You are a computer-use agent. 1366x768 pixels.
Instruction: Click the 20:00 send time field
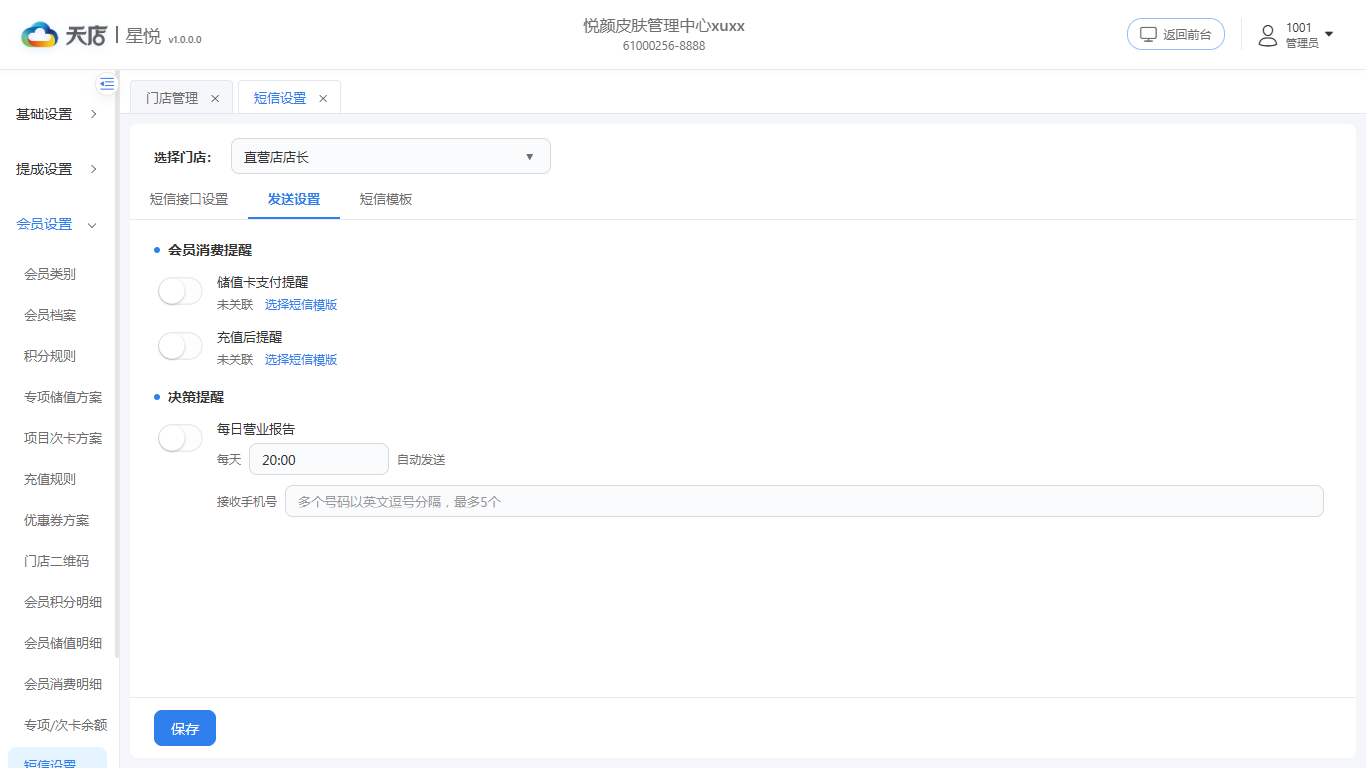(x=319, y=459)
